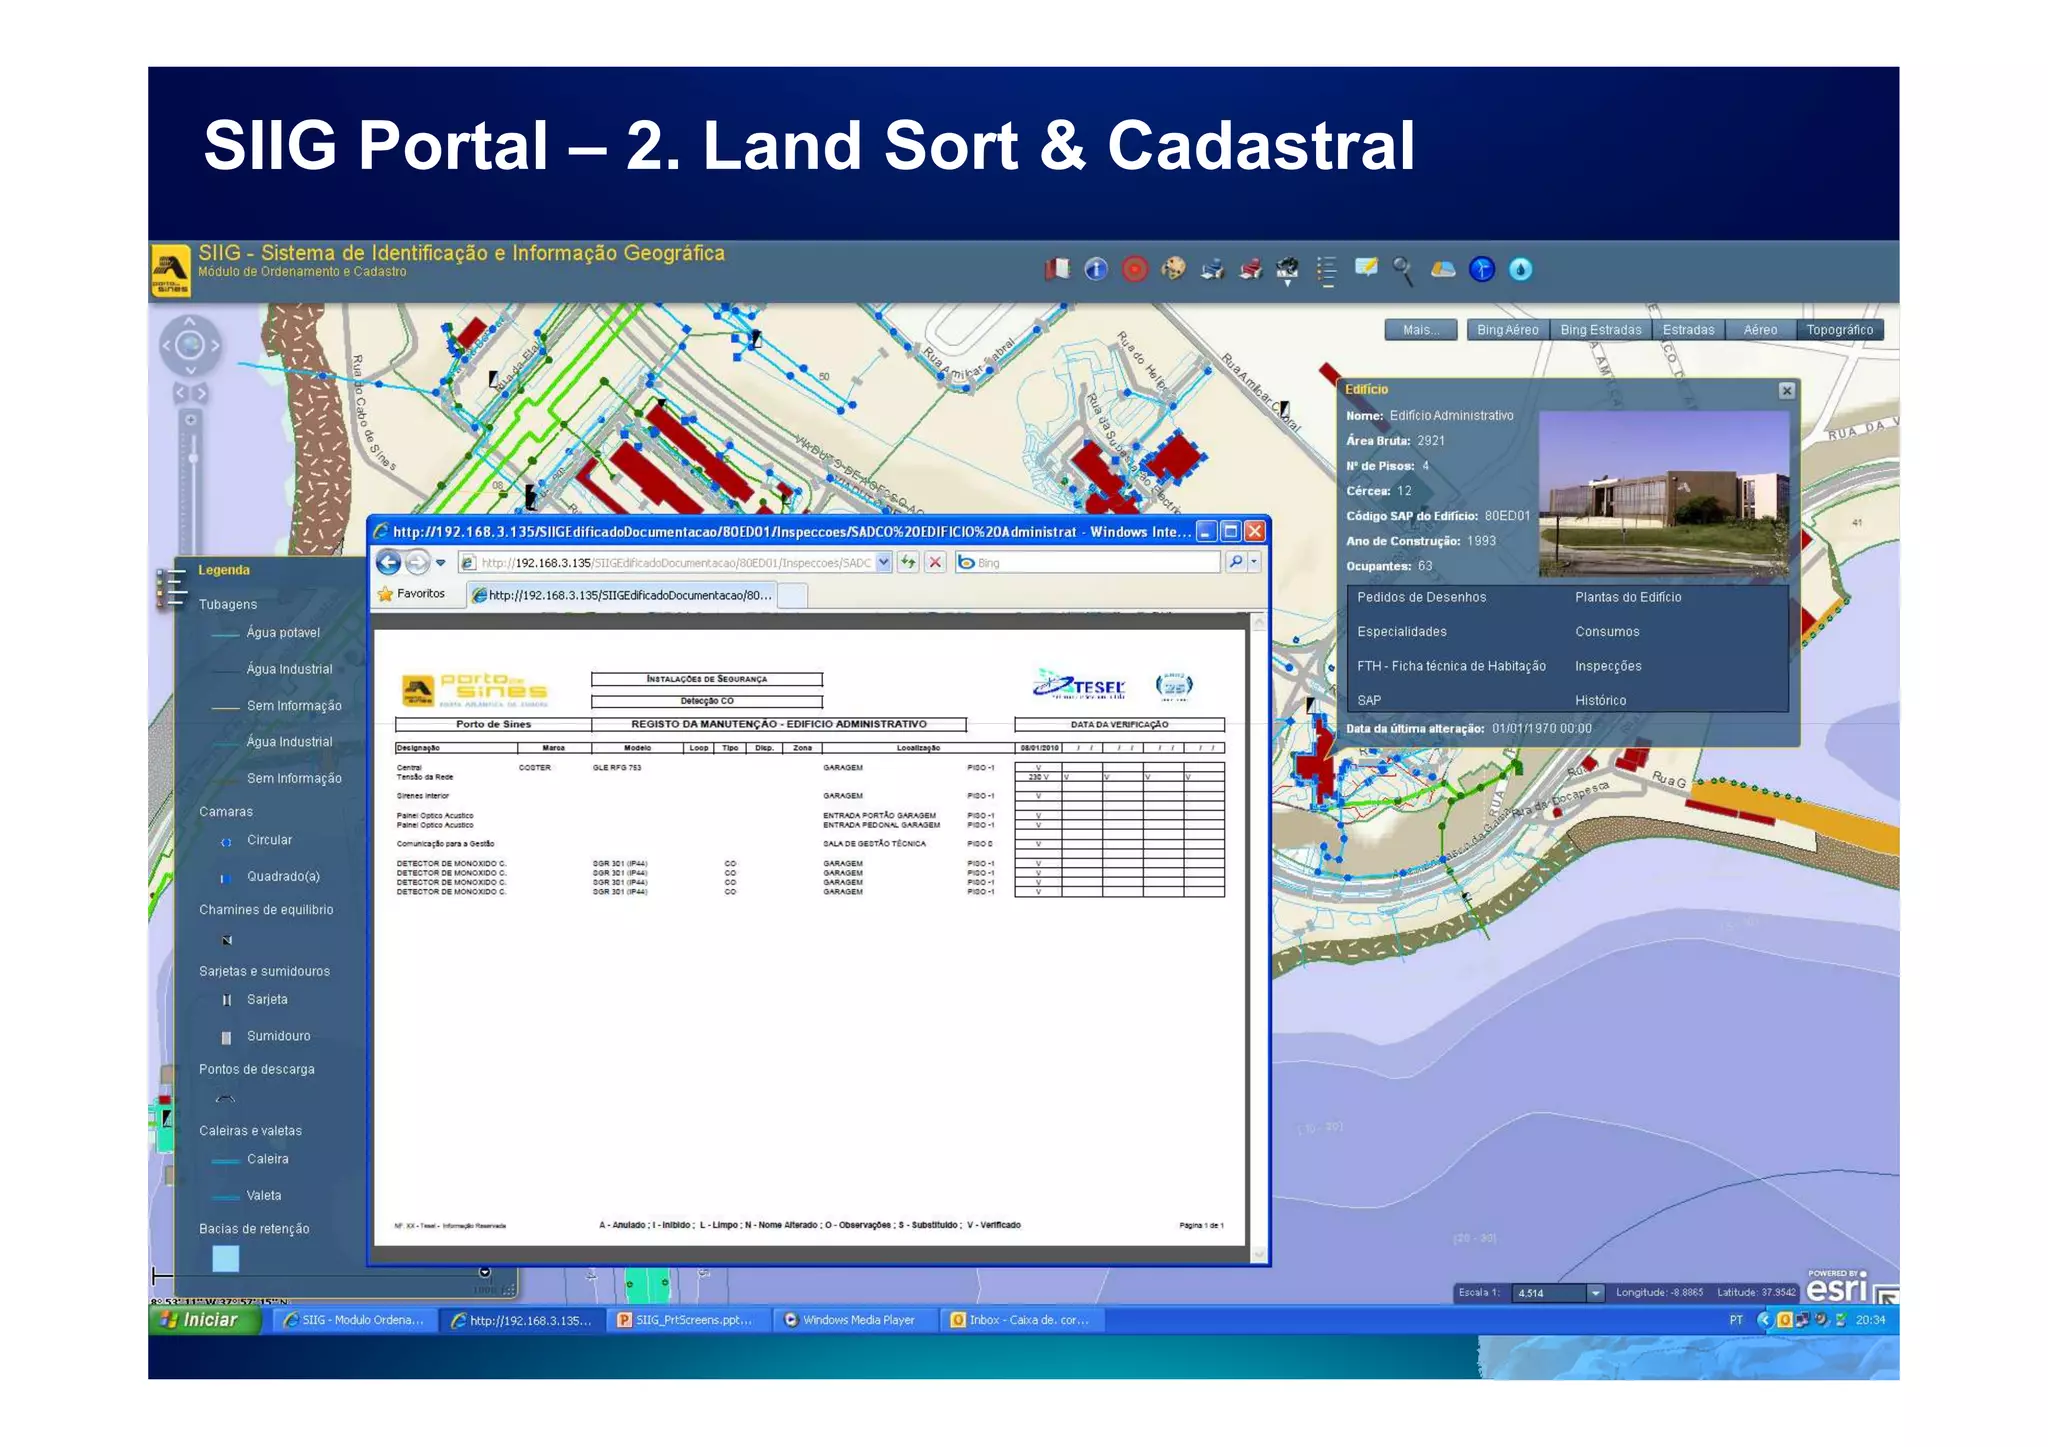Open Especialidades link

point(1401,632)
